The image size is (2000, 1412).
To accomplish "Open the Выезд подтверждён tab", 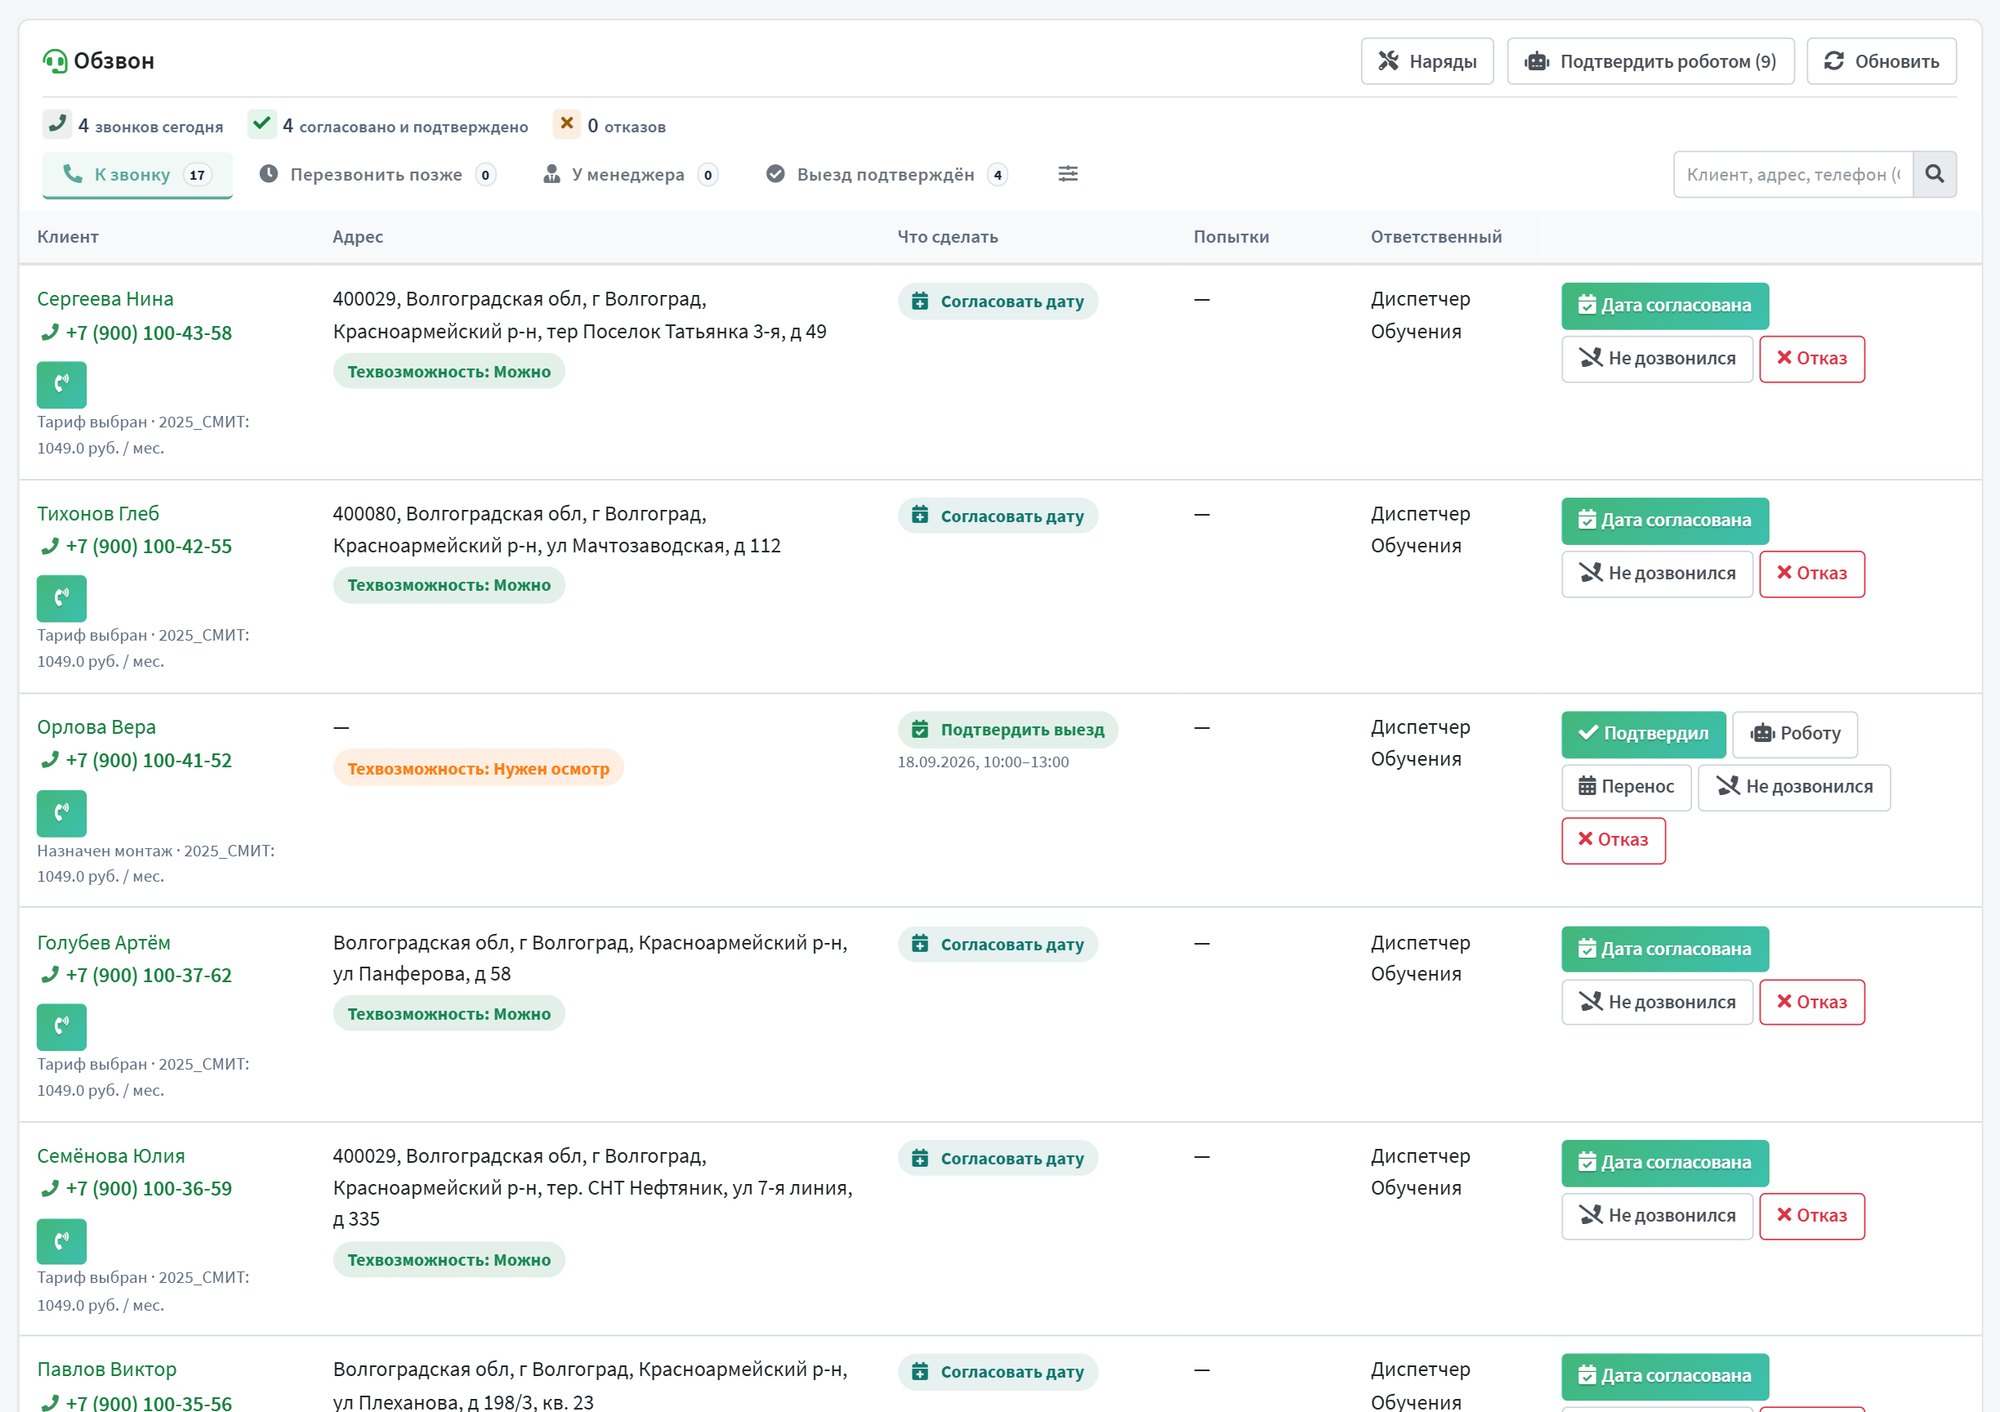I will click(886, 175).
